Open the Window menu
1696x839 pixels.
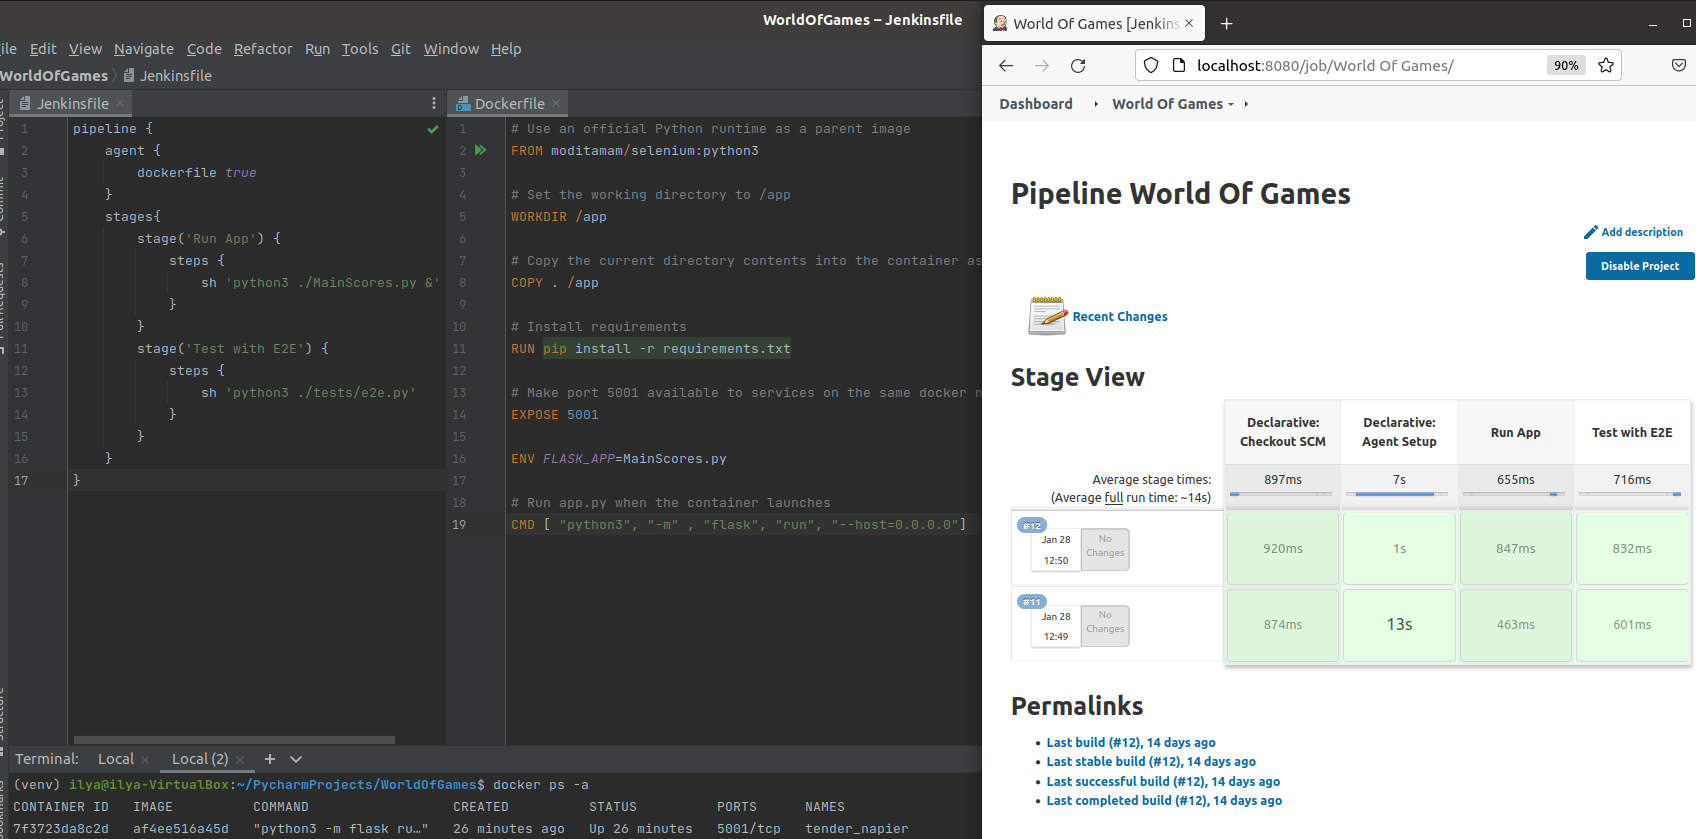click(x=451, y=49)
